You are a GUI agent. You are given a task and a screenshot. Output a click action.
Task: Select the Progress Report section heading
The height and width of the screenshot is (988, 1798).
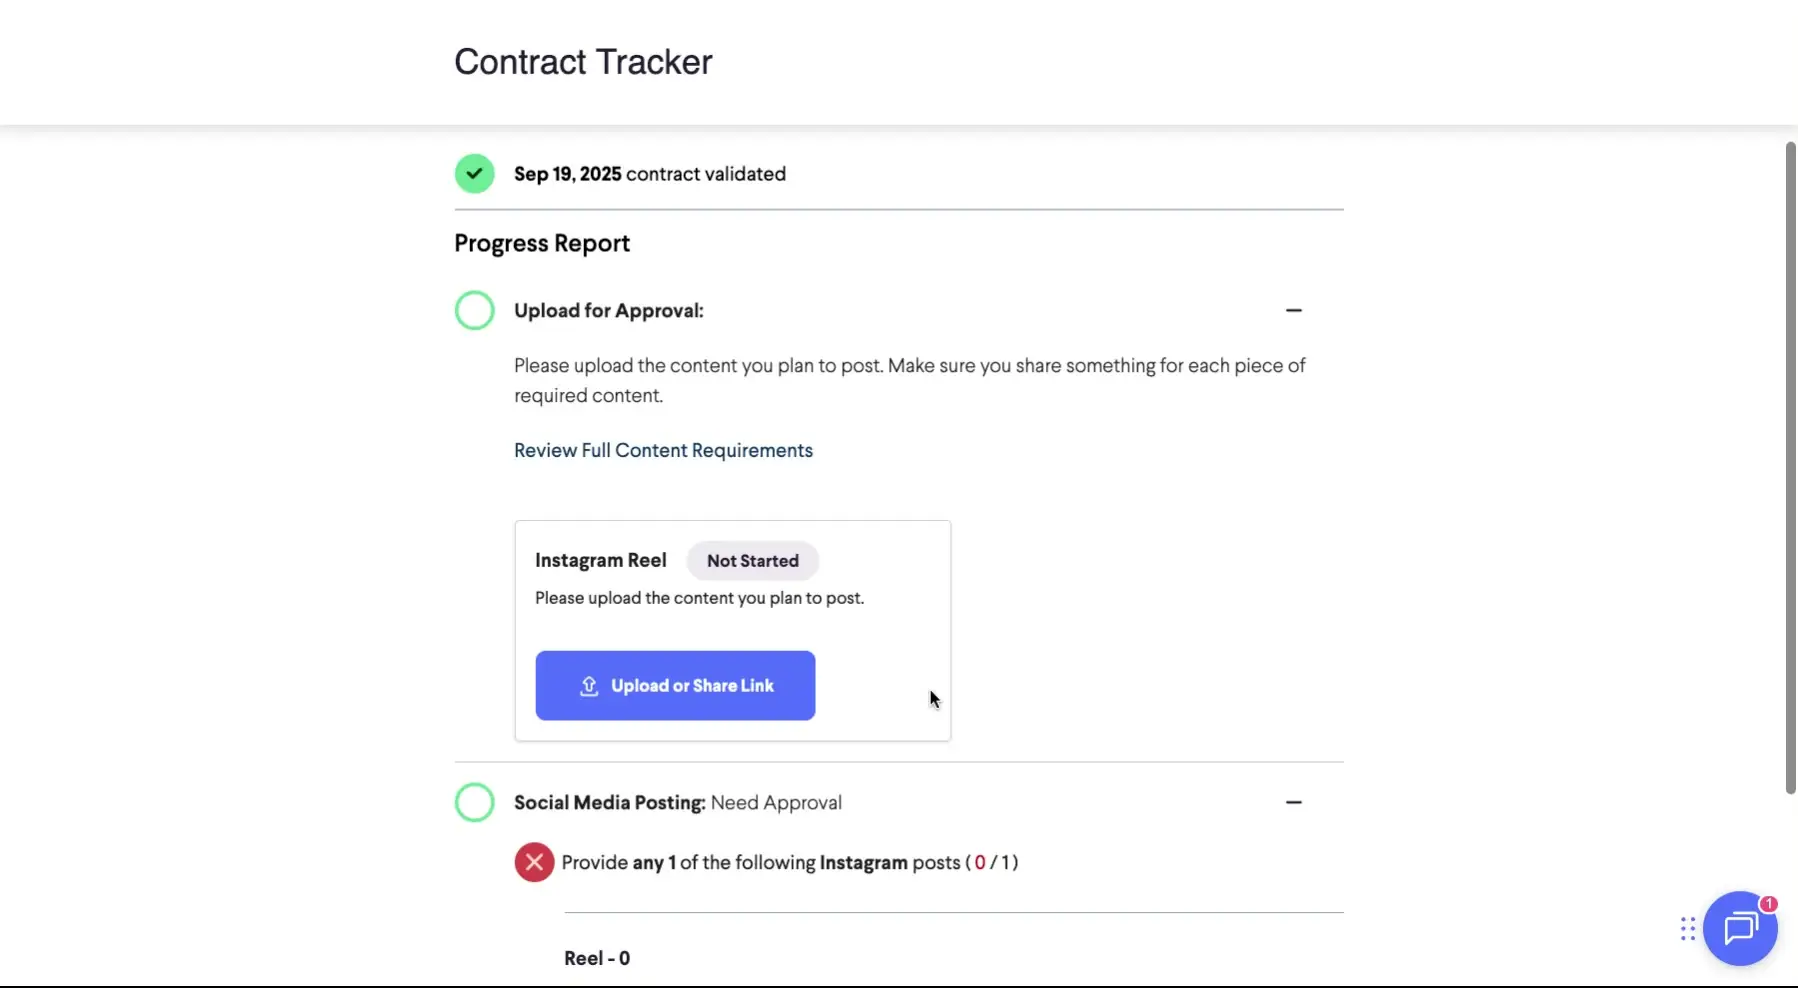point(541,243)
